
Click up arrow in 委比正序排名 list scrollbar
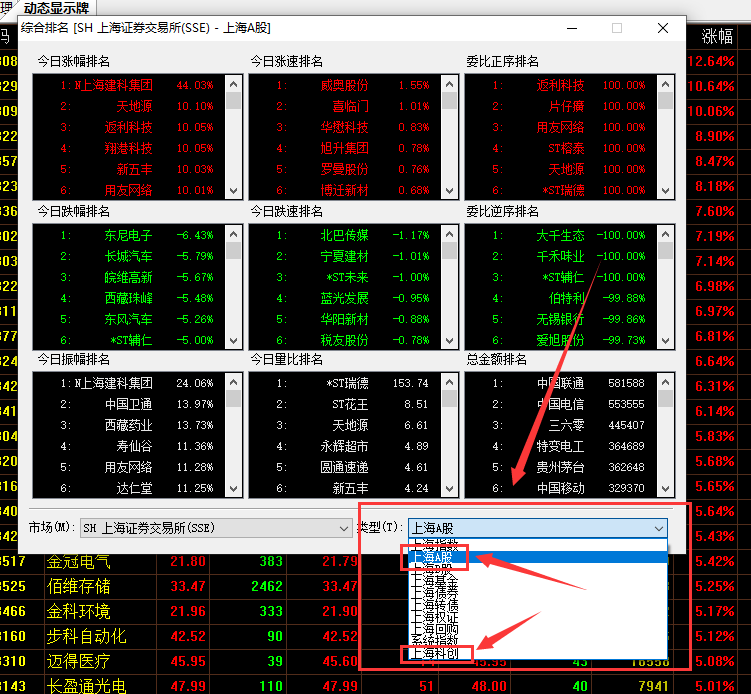(665, 84)
